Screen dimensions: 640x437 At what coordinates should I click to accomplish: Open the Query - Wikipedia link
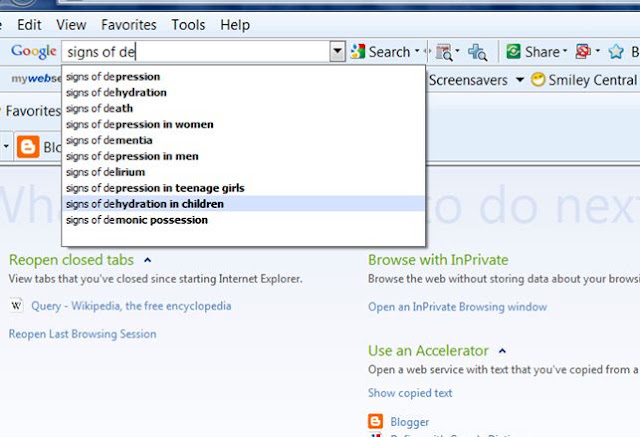tap(131, 306)
